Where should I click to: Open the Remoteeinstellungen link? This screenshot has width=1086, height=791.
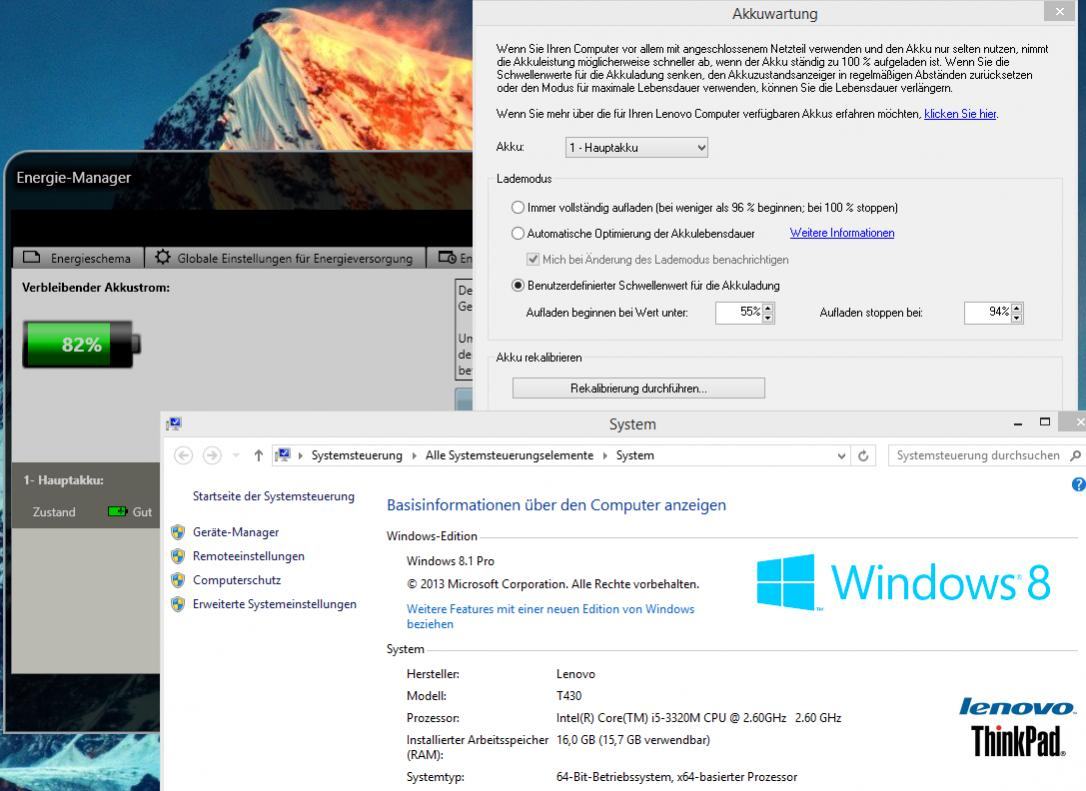click(x=249, y=556)
